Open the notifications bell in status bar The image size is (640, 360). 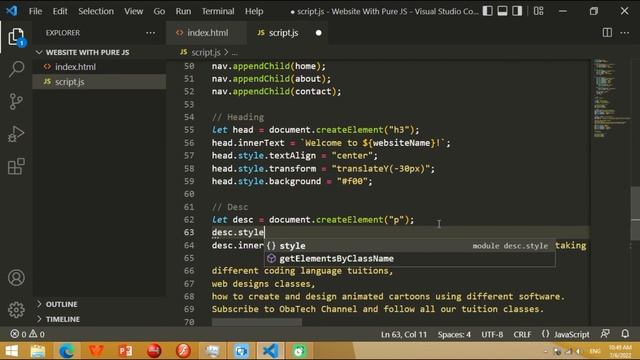[x=625, y=334]
